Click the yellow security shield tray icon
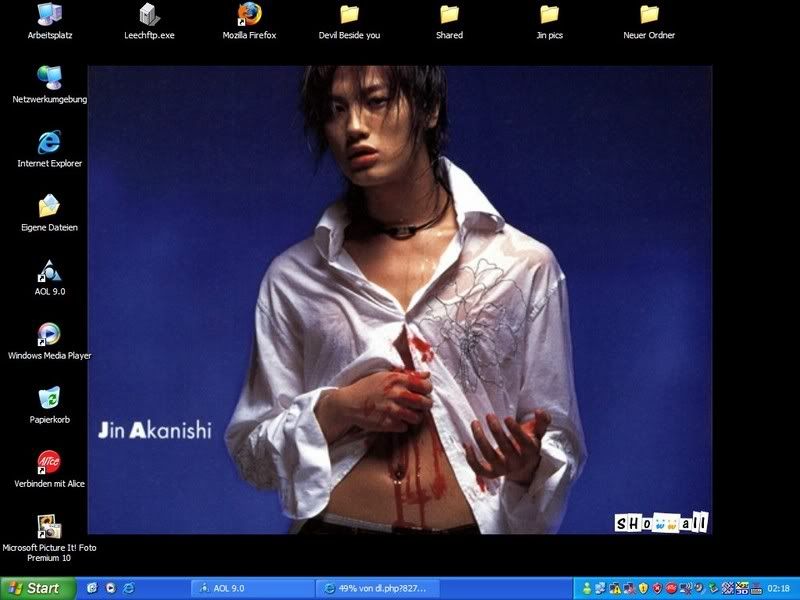 (643, 588)
